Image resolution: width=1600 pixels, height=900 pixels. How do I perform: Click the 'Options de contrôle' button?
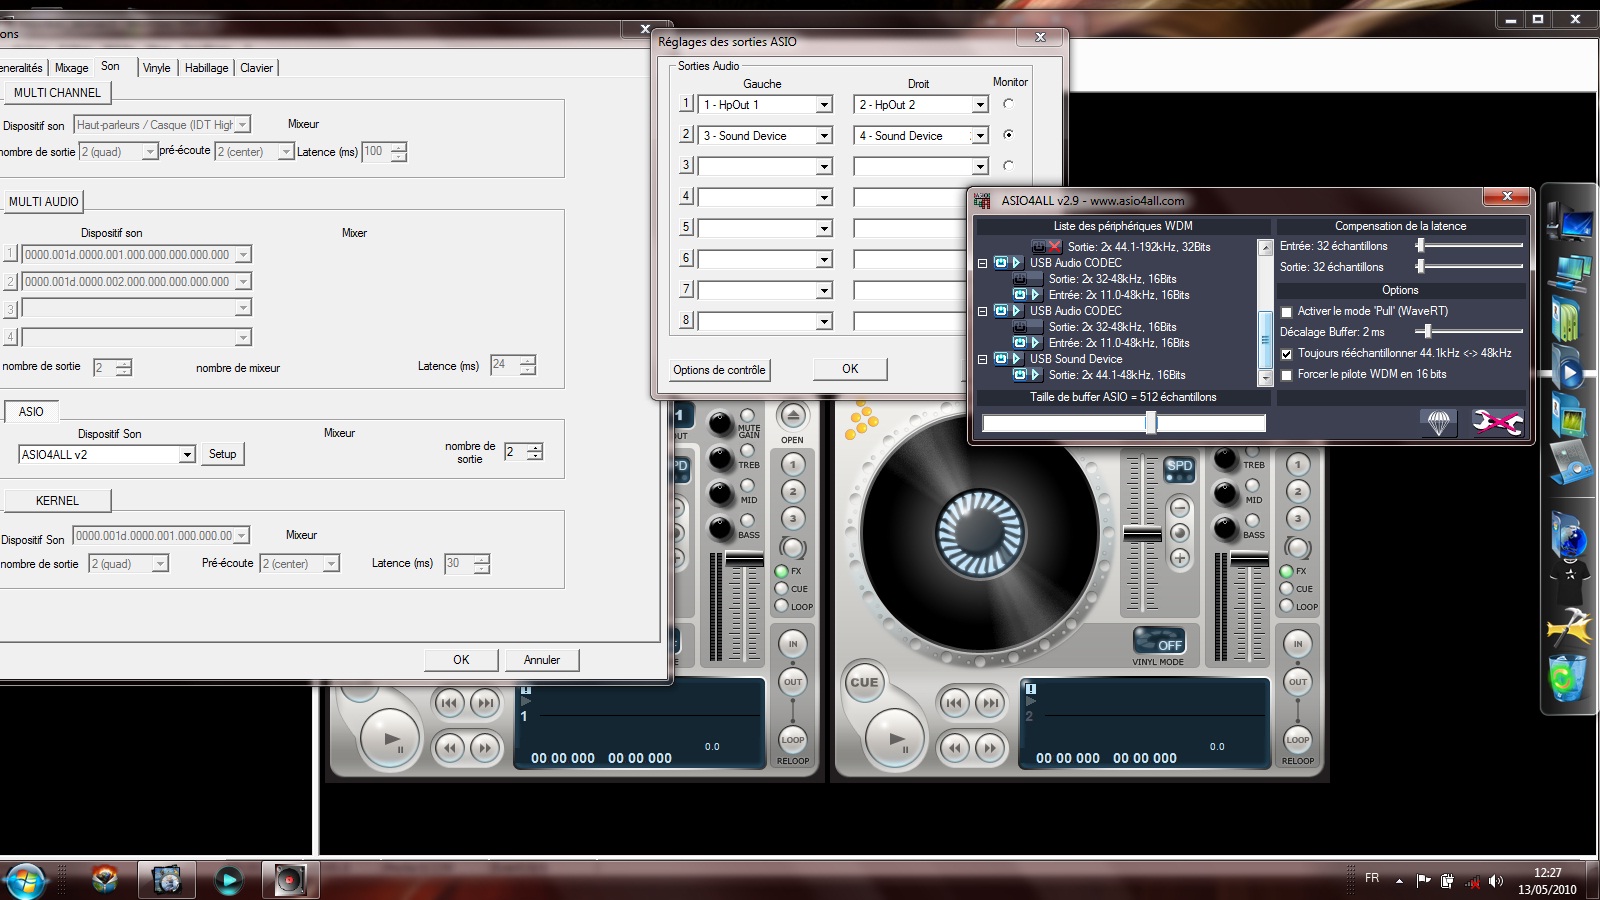[x=719, y=370]
